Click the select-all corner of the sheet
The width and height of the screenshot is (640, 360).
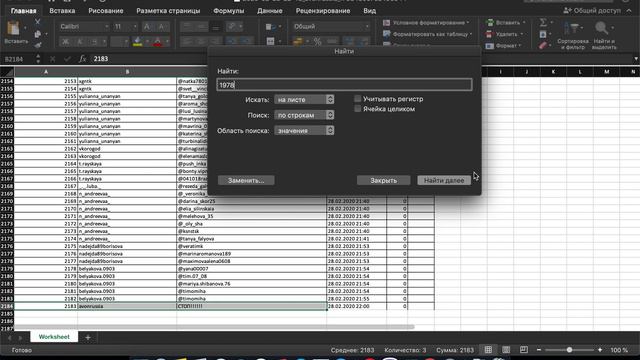[x=7, y=72]
